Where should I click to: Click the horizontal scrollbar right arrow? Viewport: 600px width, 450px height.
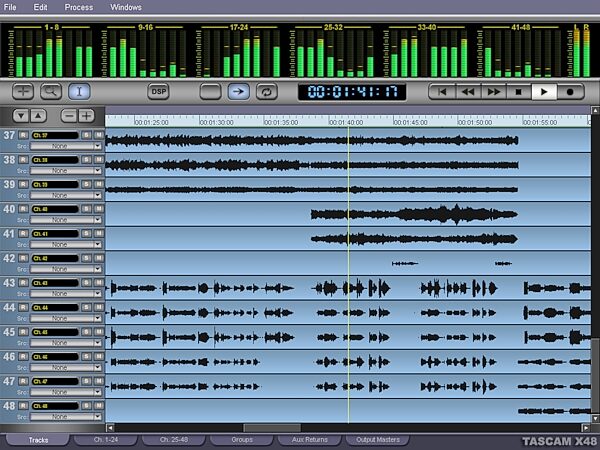[586, 427]
